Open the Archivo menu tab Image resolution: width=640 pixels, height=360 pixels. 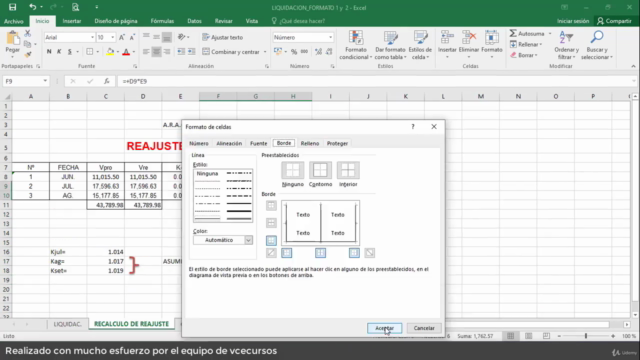14,21
